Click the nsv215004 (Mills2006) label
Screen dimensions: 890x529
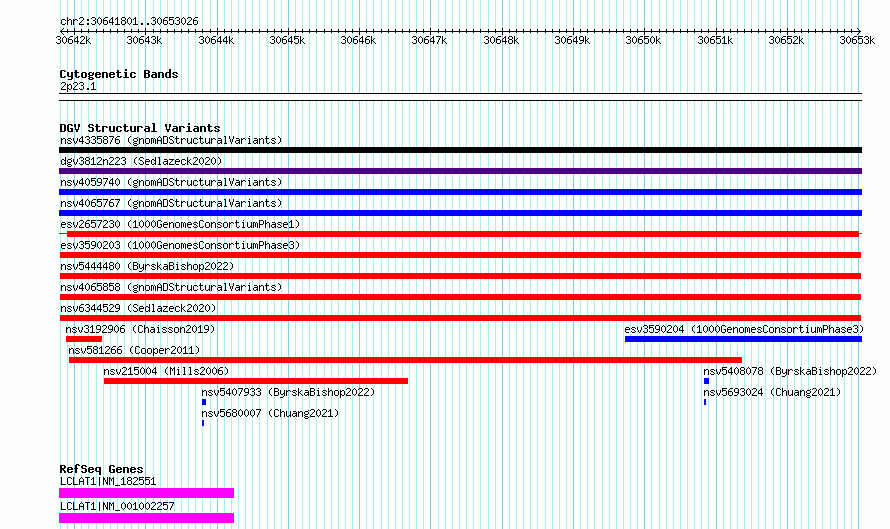[166, 371]
